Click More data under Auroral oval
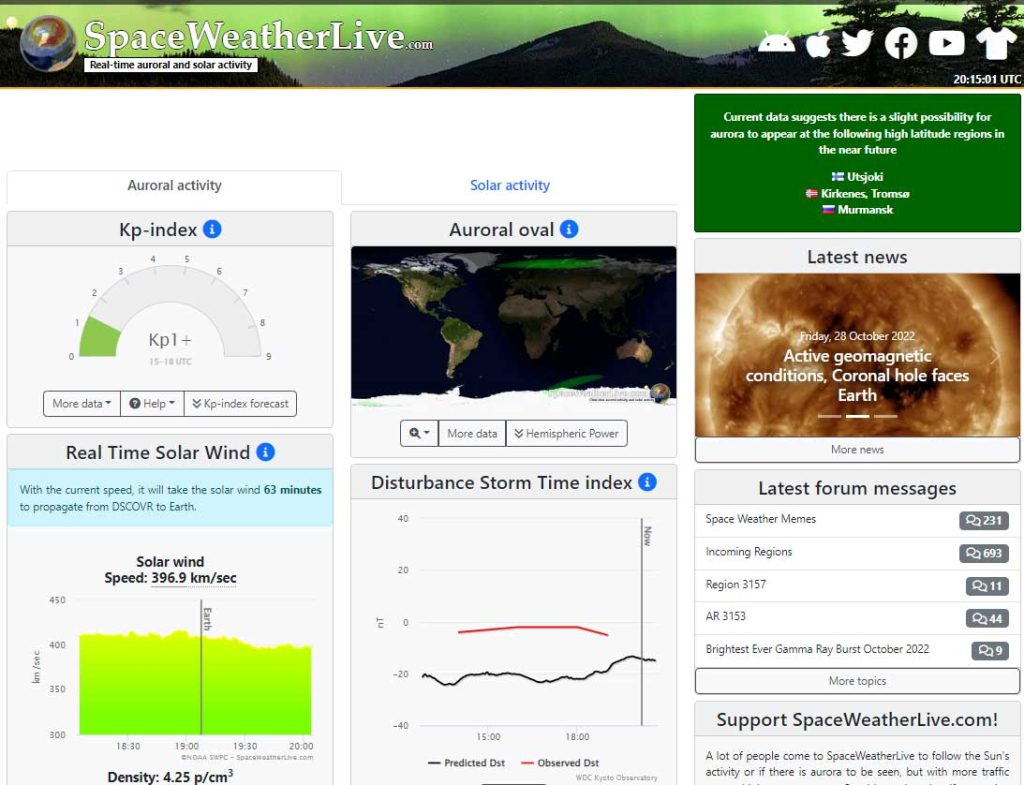 pos(472,433)
